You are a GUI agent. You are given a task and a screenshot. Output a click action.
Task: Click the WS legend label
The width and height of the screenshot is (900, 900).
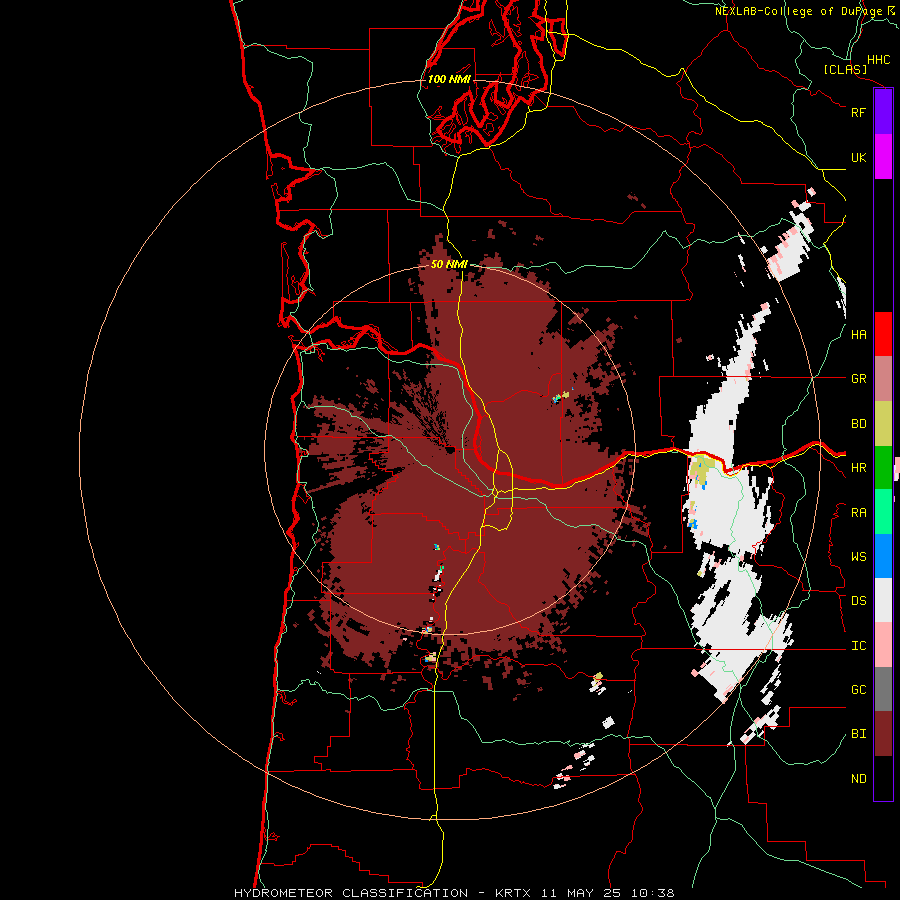tap(859, 557)
